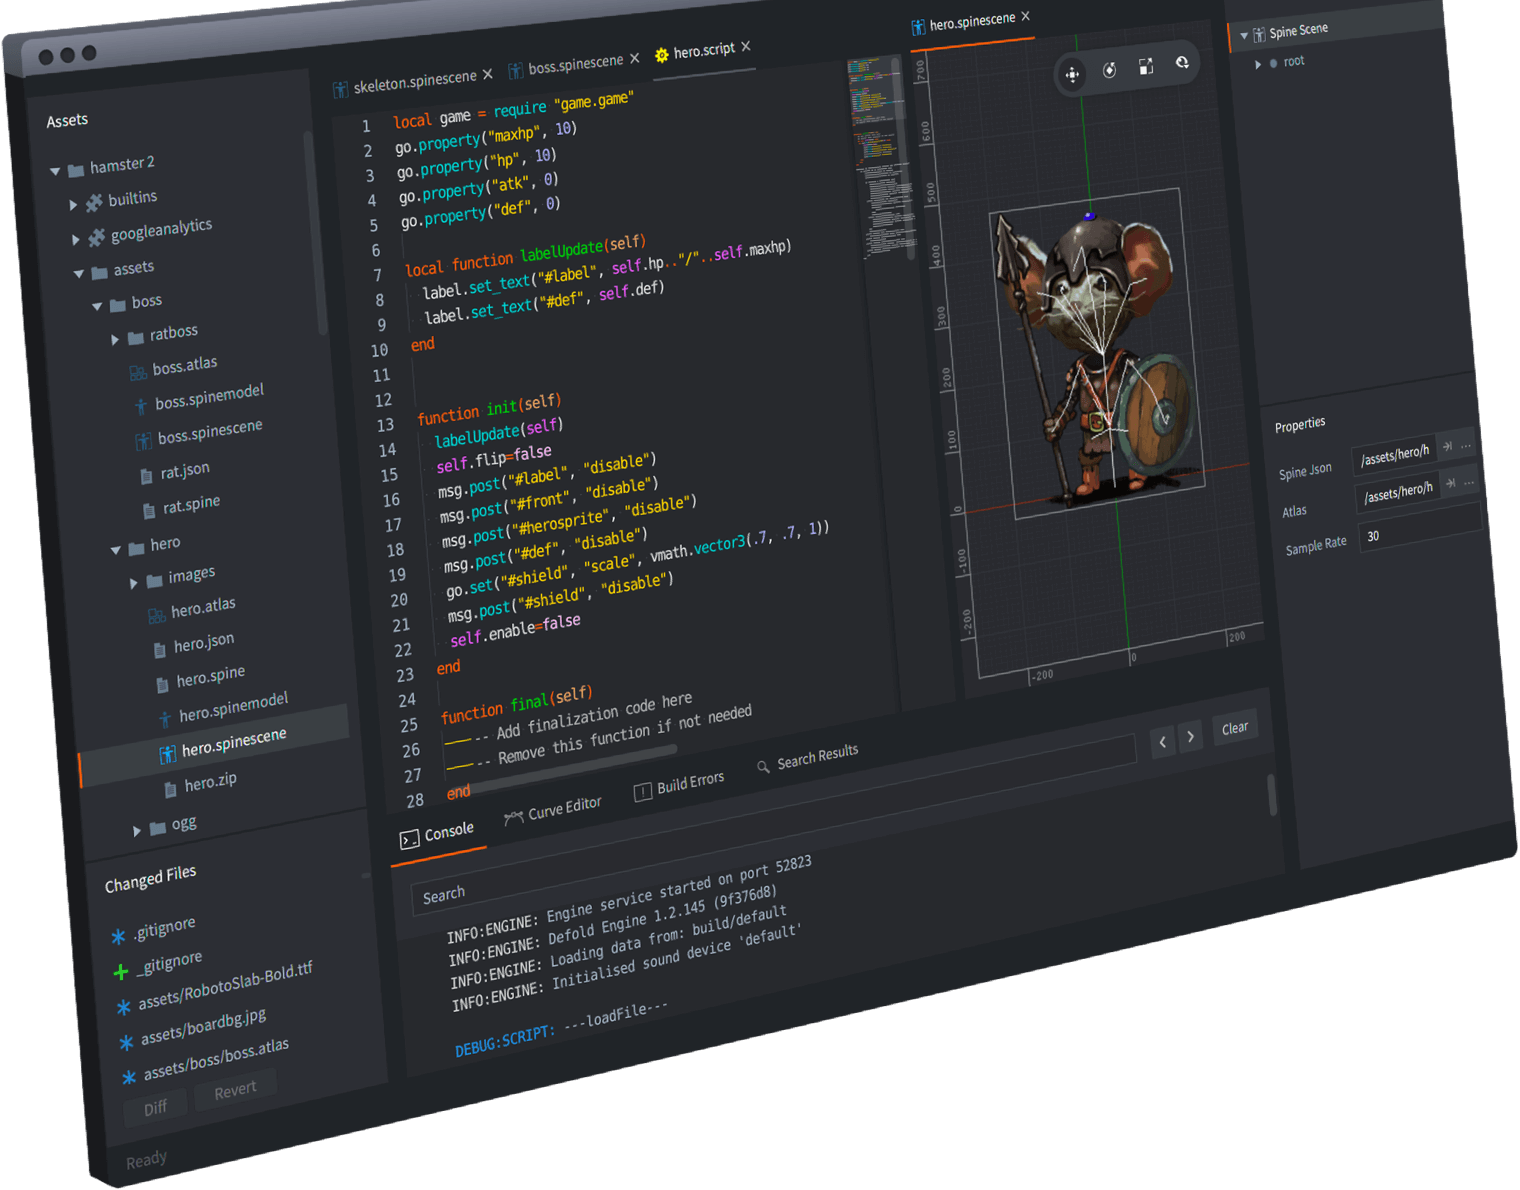Viewport: 1520px width, 1190px height.
Task: Open browse ellipsis for the Atlas property
Action: point(1469,482)
